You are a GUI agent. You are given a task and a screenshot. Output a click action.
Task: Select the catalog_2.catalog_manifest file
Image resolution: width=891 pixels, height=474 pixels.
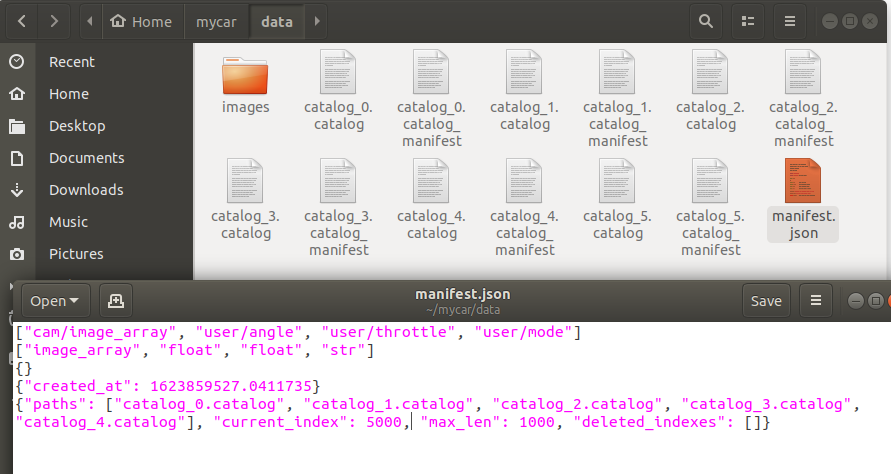click(x=803, y=99)
